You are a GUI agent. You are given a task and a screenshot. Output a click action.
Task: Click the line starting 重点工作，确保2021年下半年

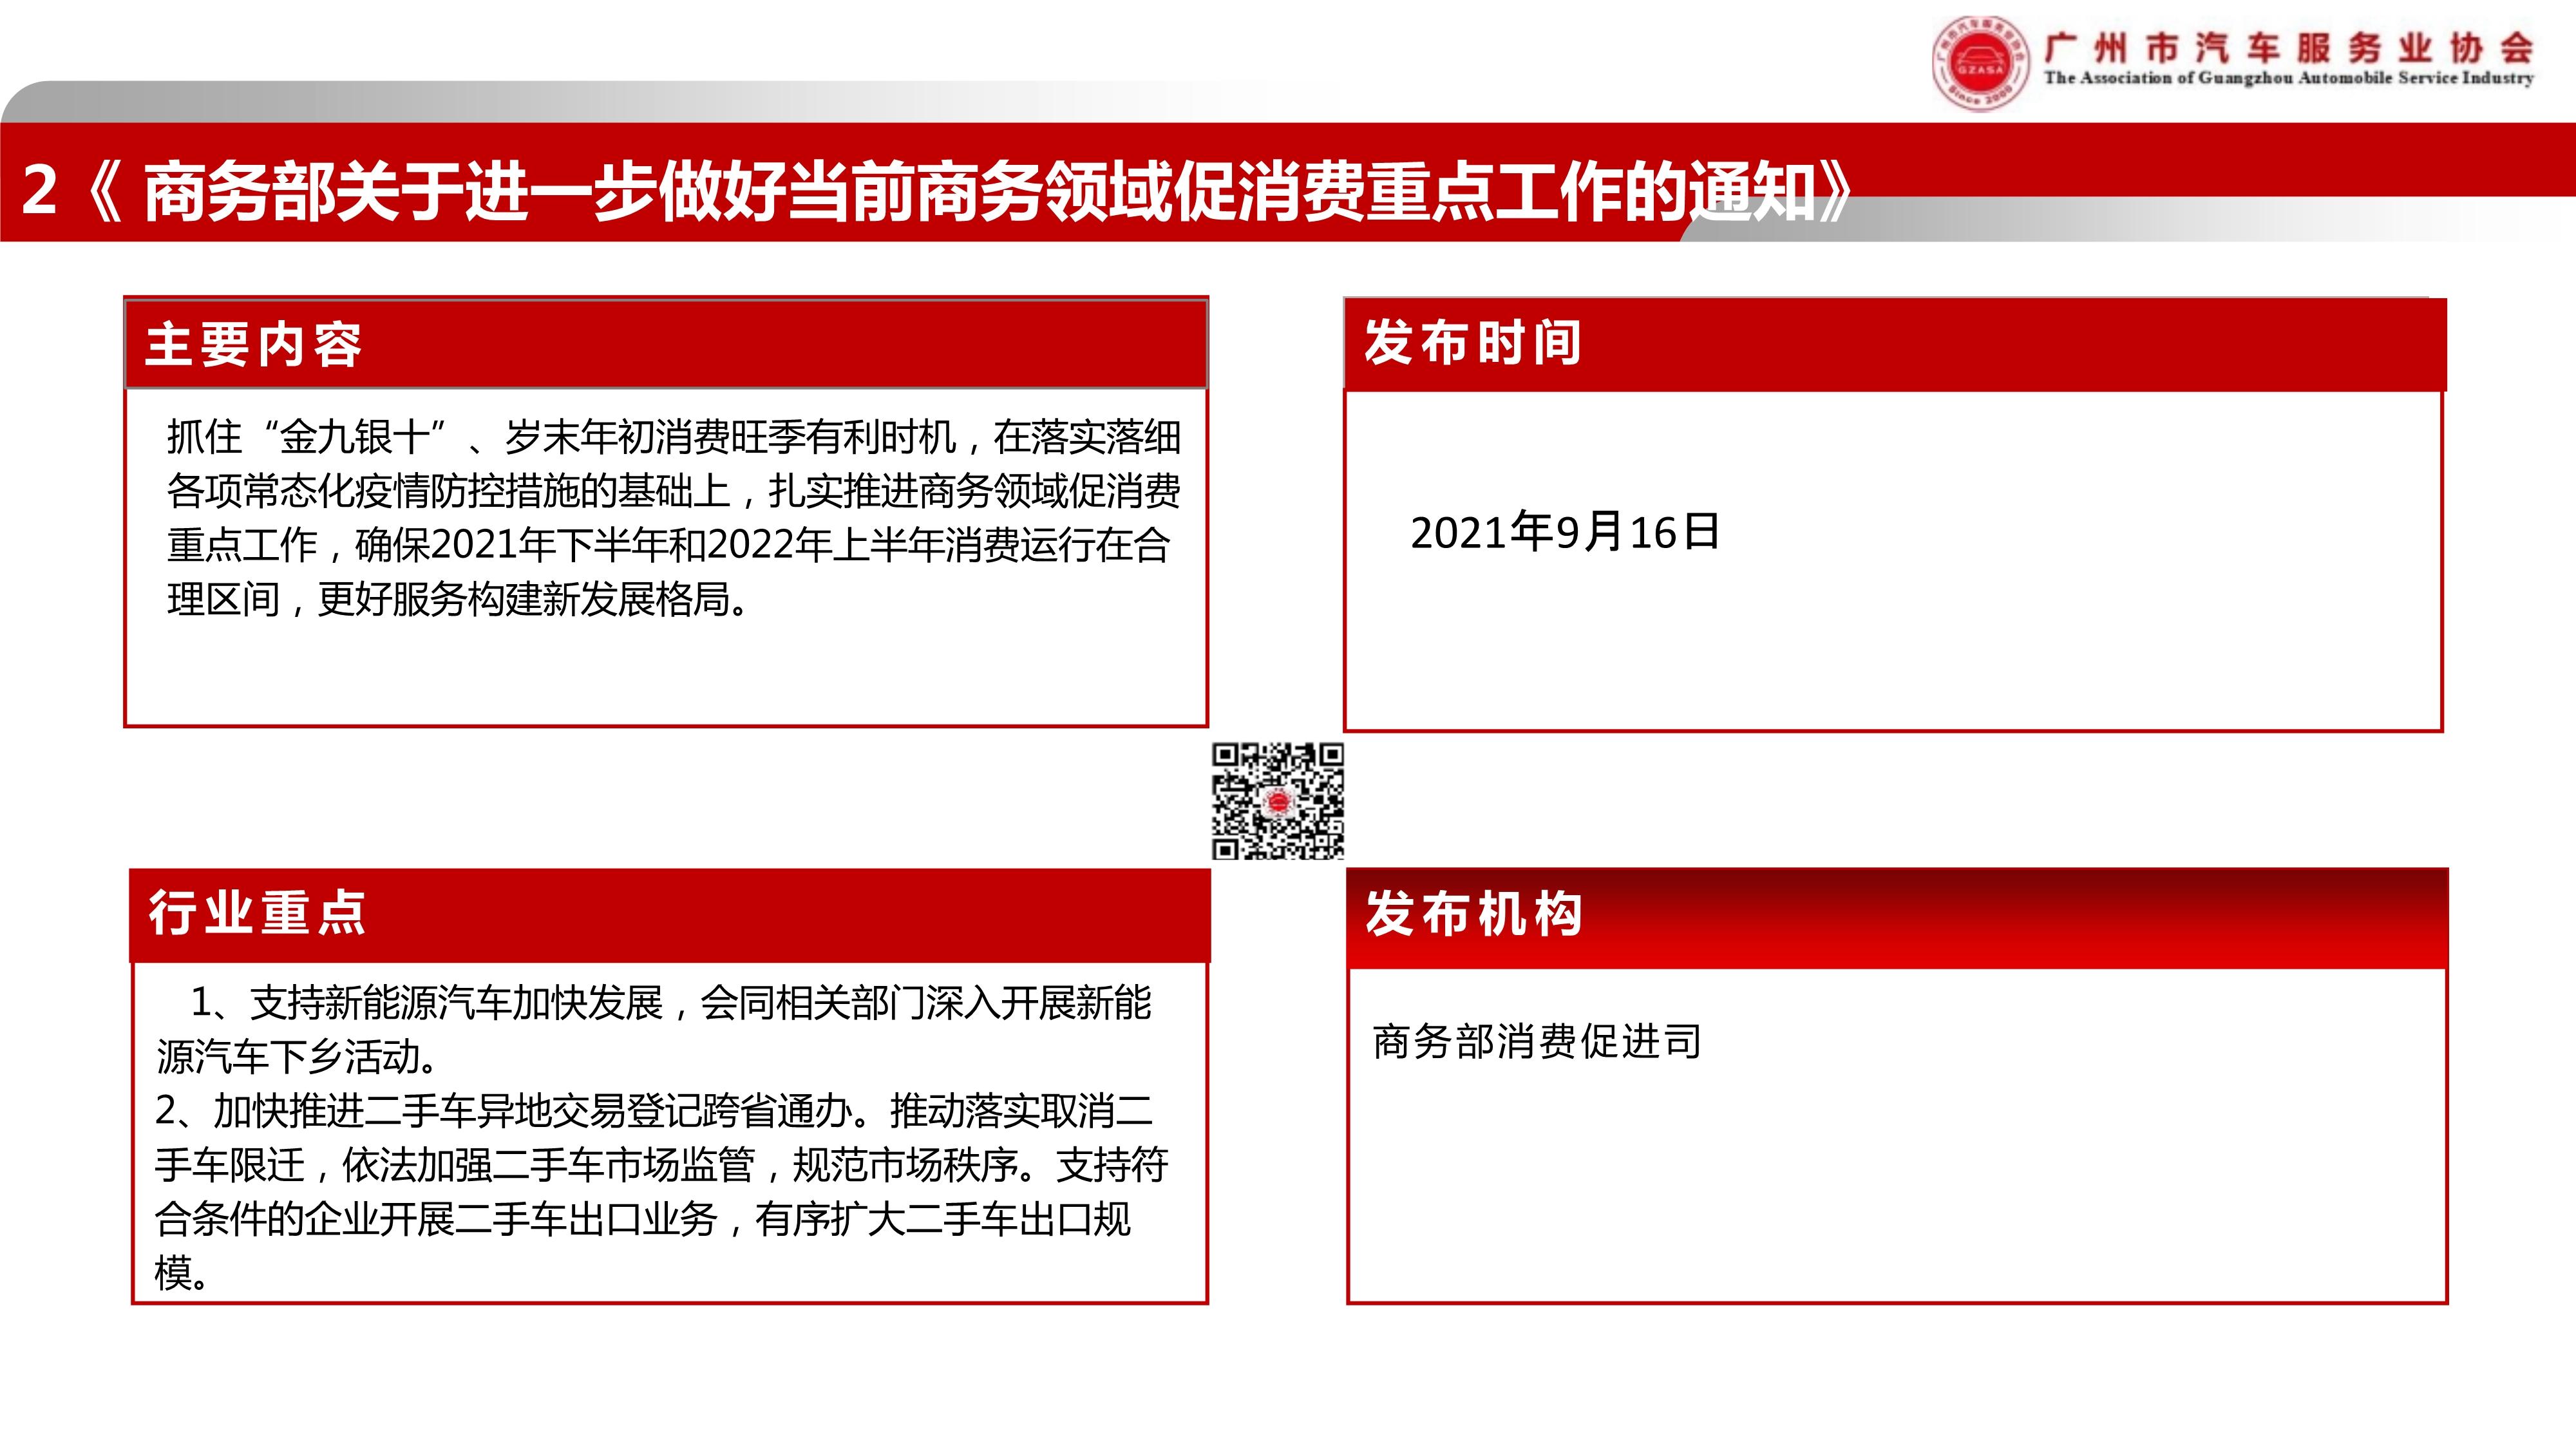point(668,545)
